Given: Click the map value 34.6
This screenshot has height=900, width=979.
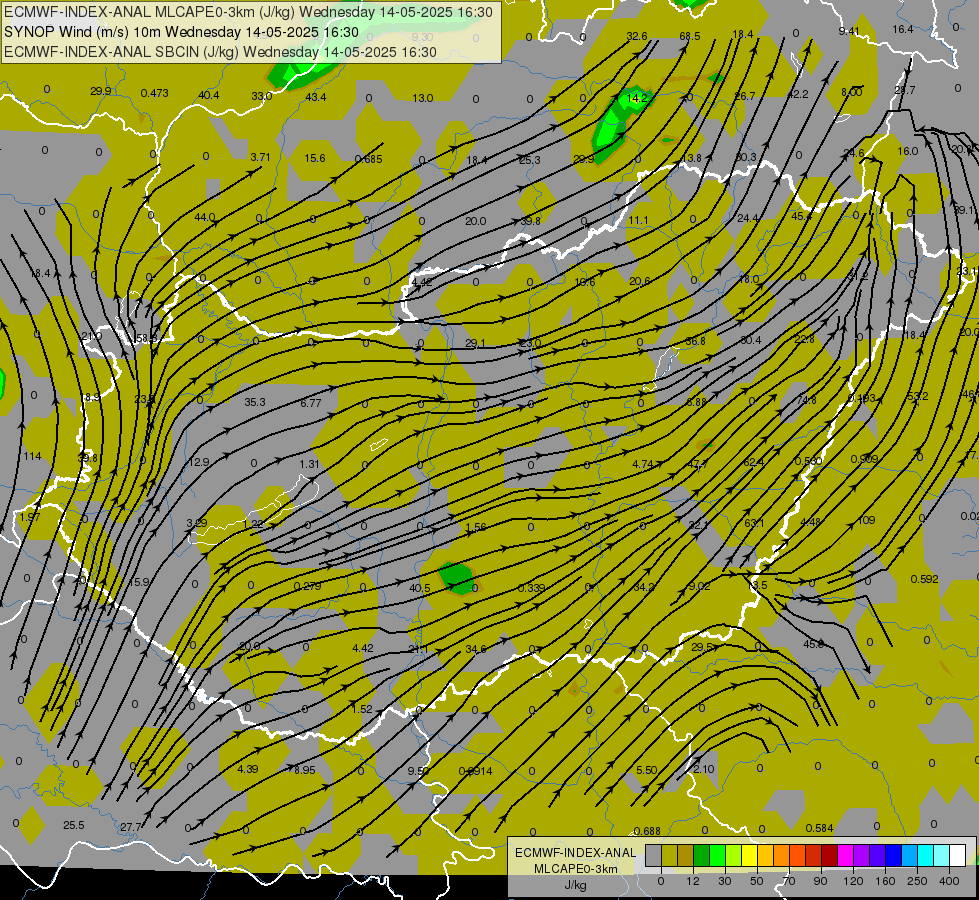Looking at the screenshot, I should pos(476,649).
